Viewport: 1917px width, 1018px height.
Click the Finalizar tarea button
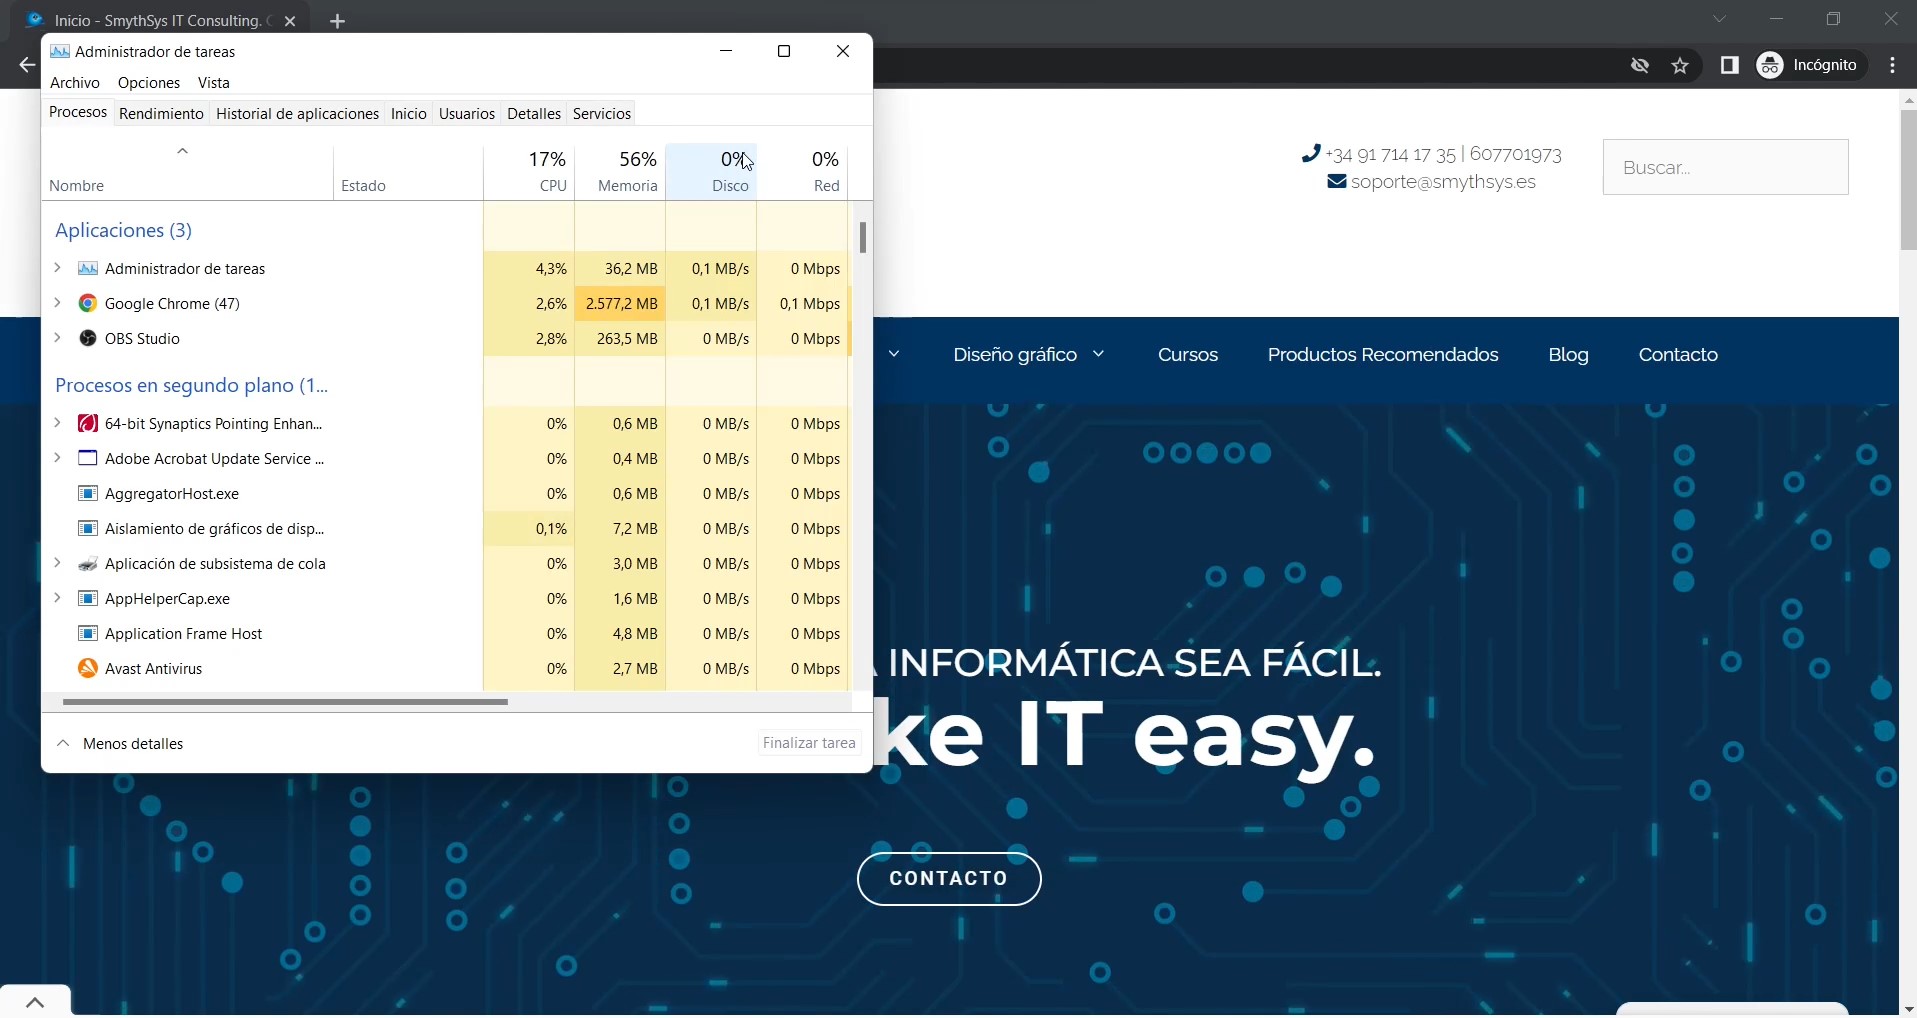[x=809, y=743]
